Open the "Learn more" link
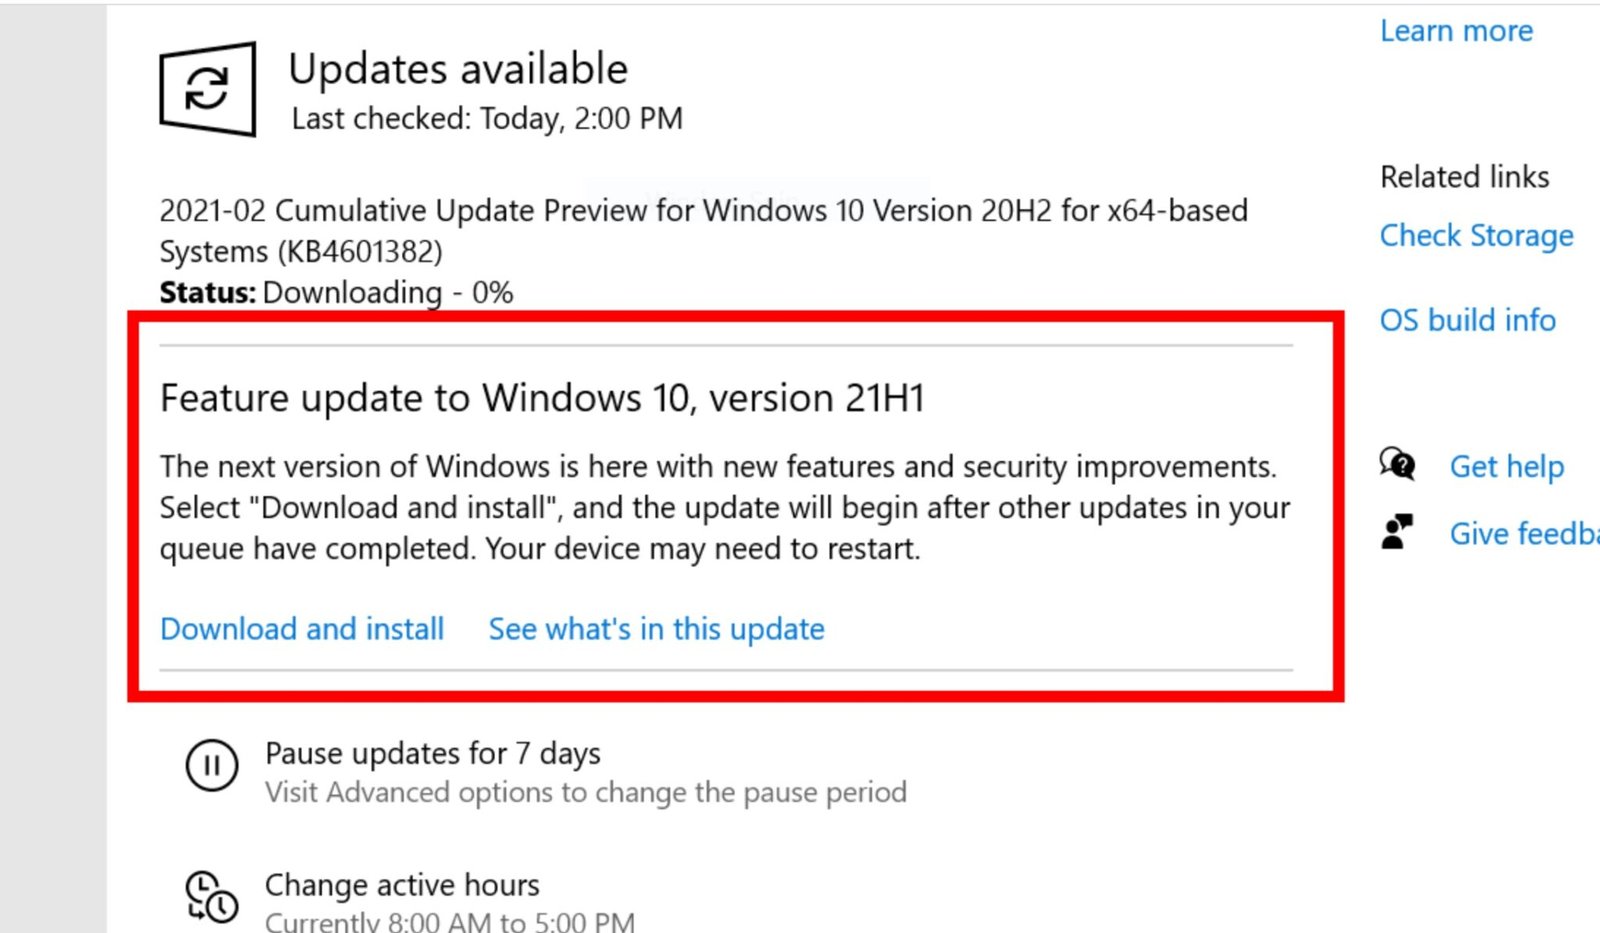 tap(1455, 31)
